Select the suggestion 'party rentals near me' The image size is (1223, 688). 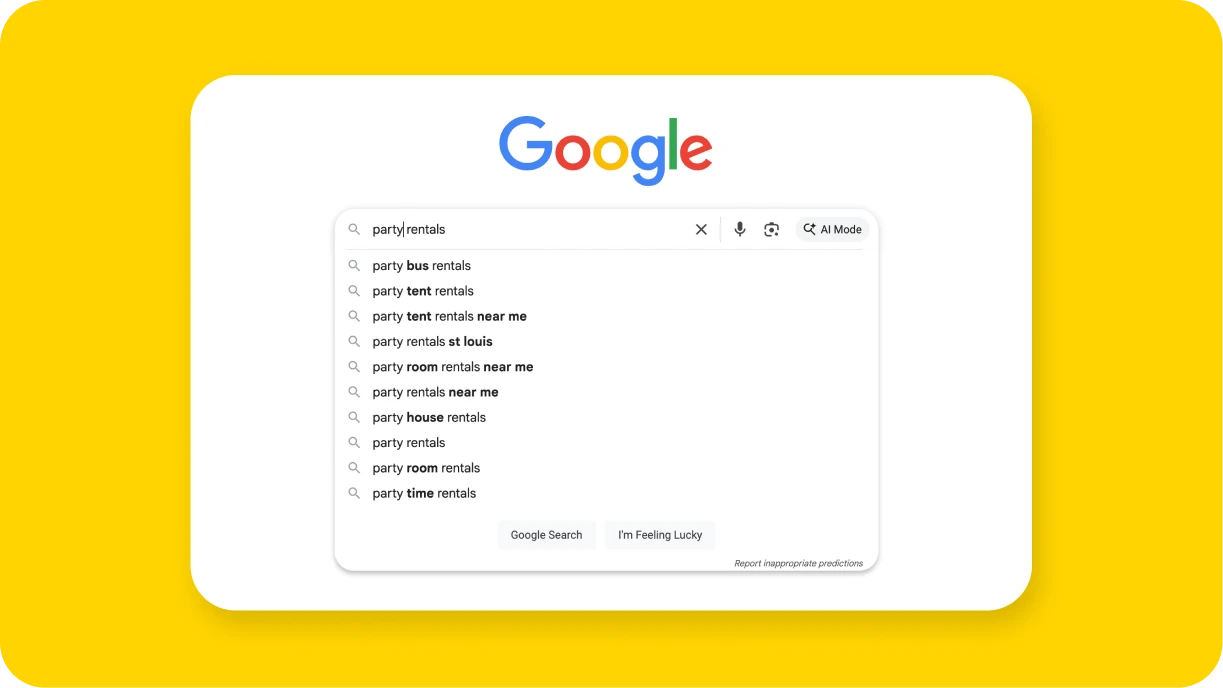pos(435,392)
